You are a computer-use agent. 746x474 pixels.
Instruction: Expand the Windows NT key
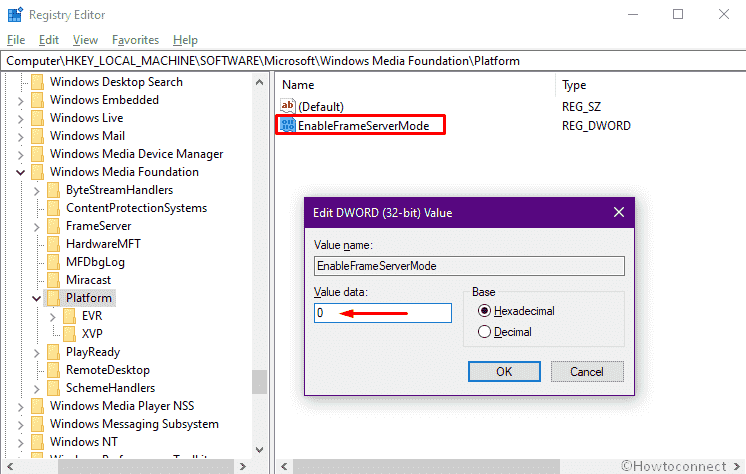point(20,443)
